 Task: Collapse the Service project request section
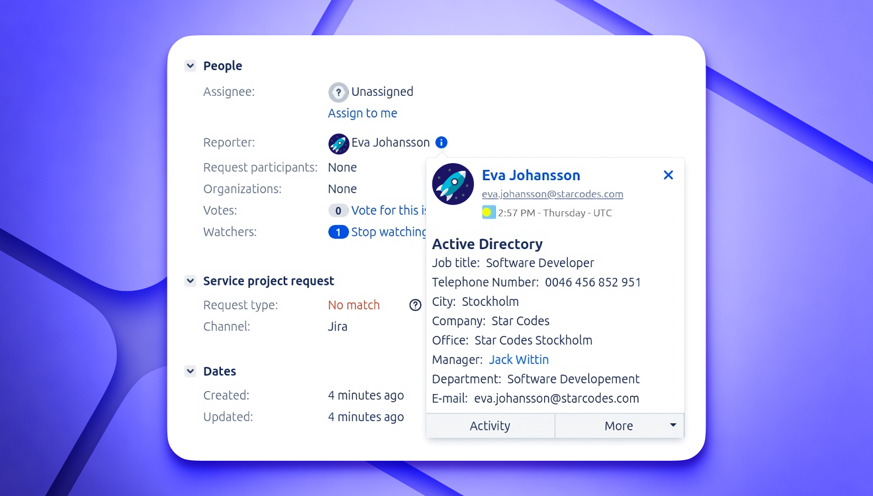[190, 281]
